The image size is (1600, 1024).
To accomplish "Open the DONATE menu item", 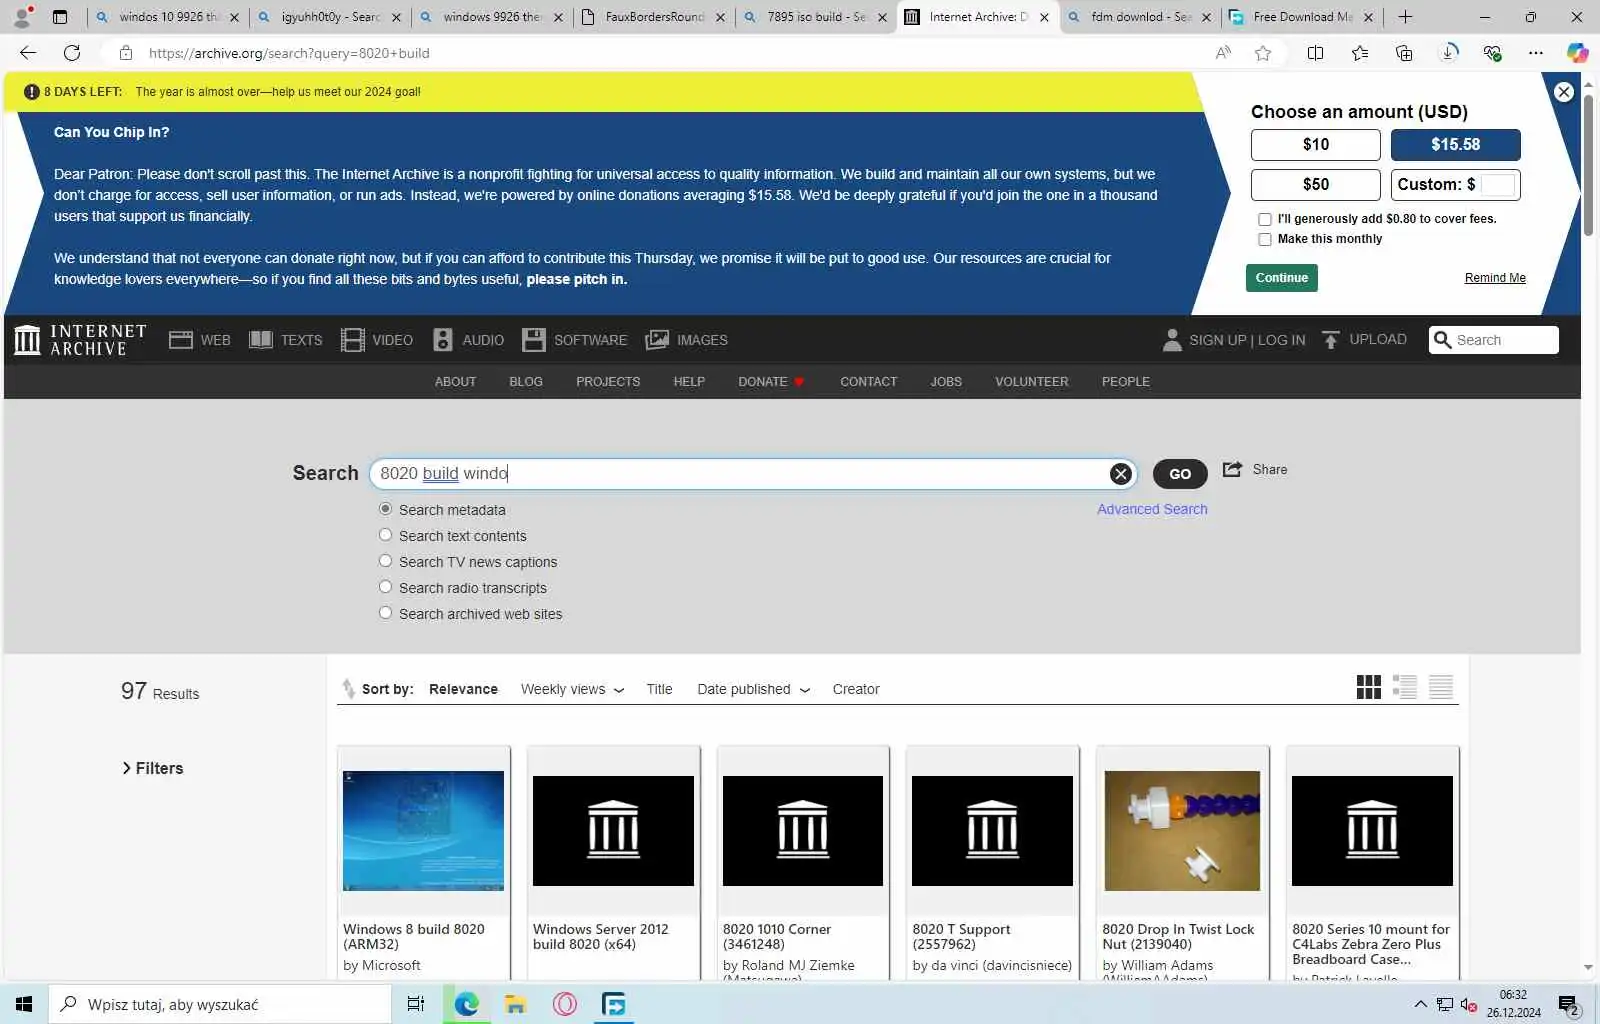I will (x=771, y=382).
